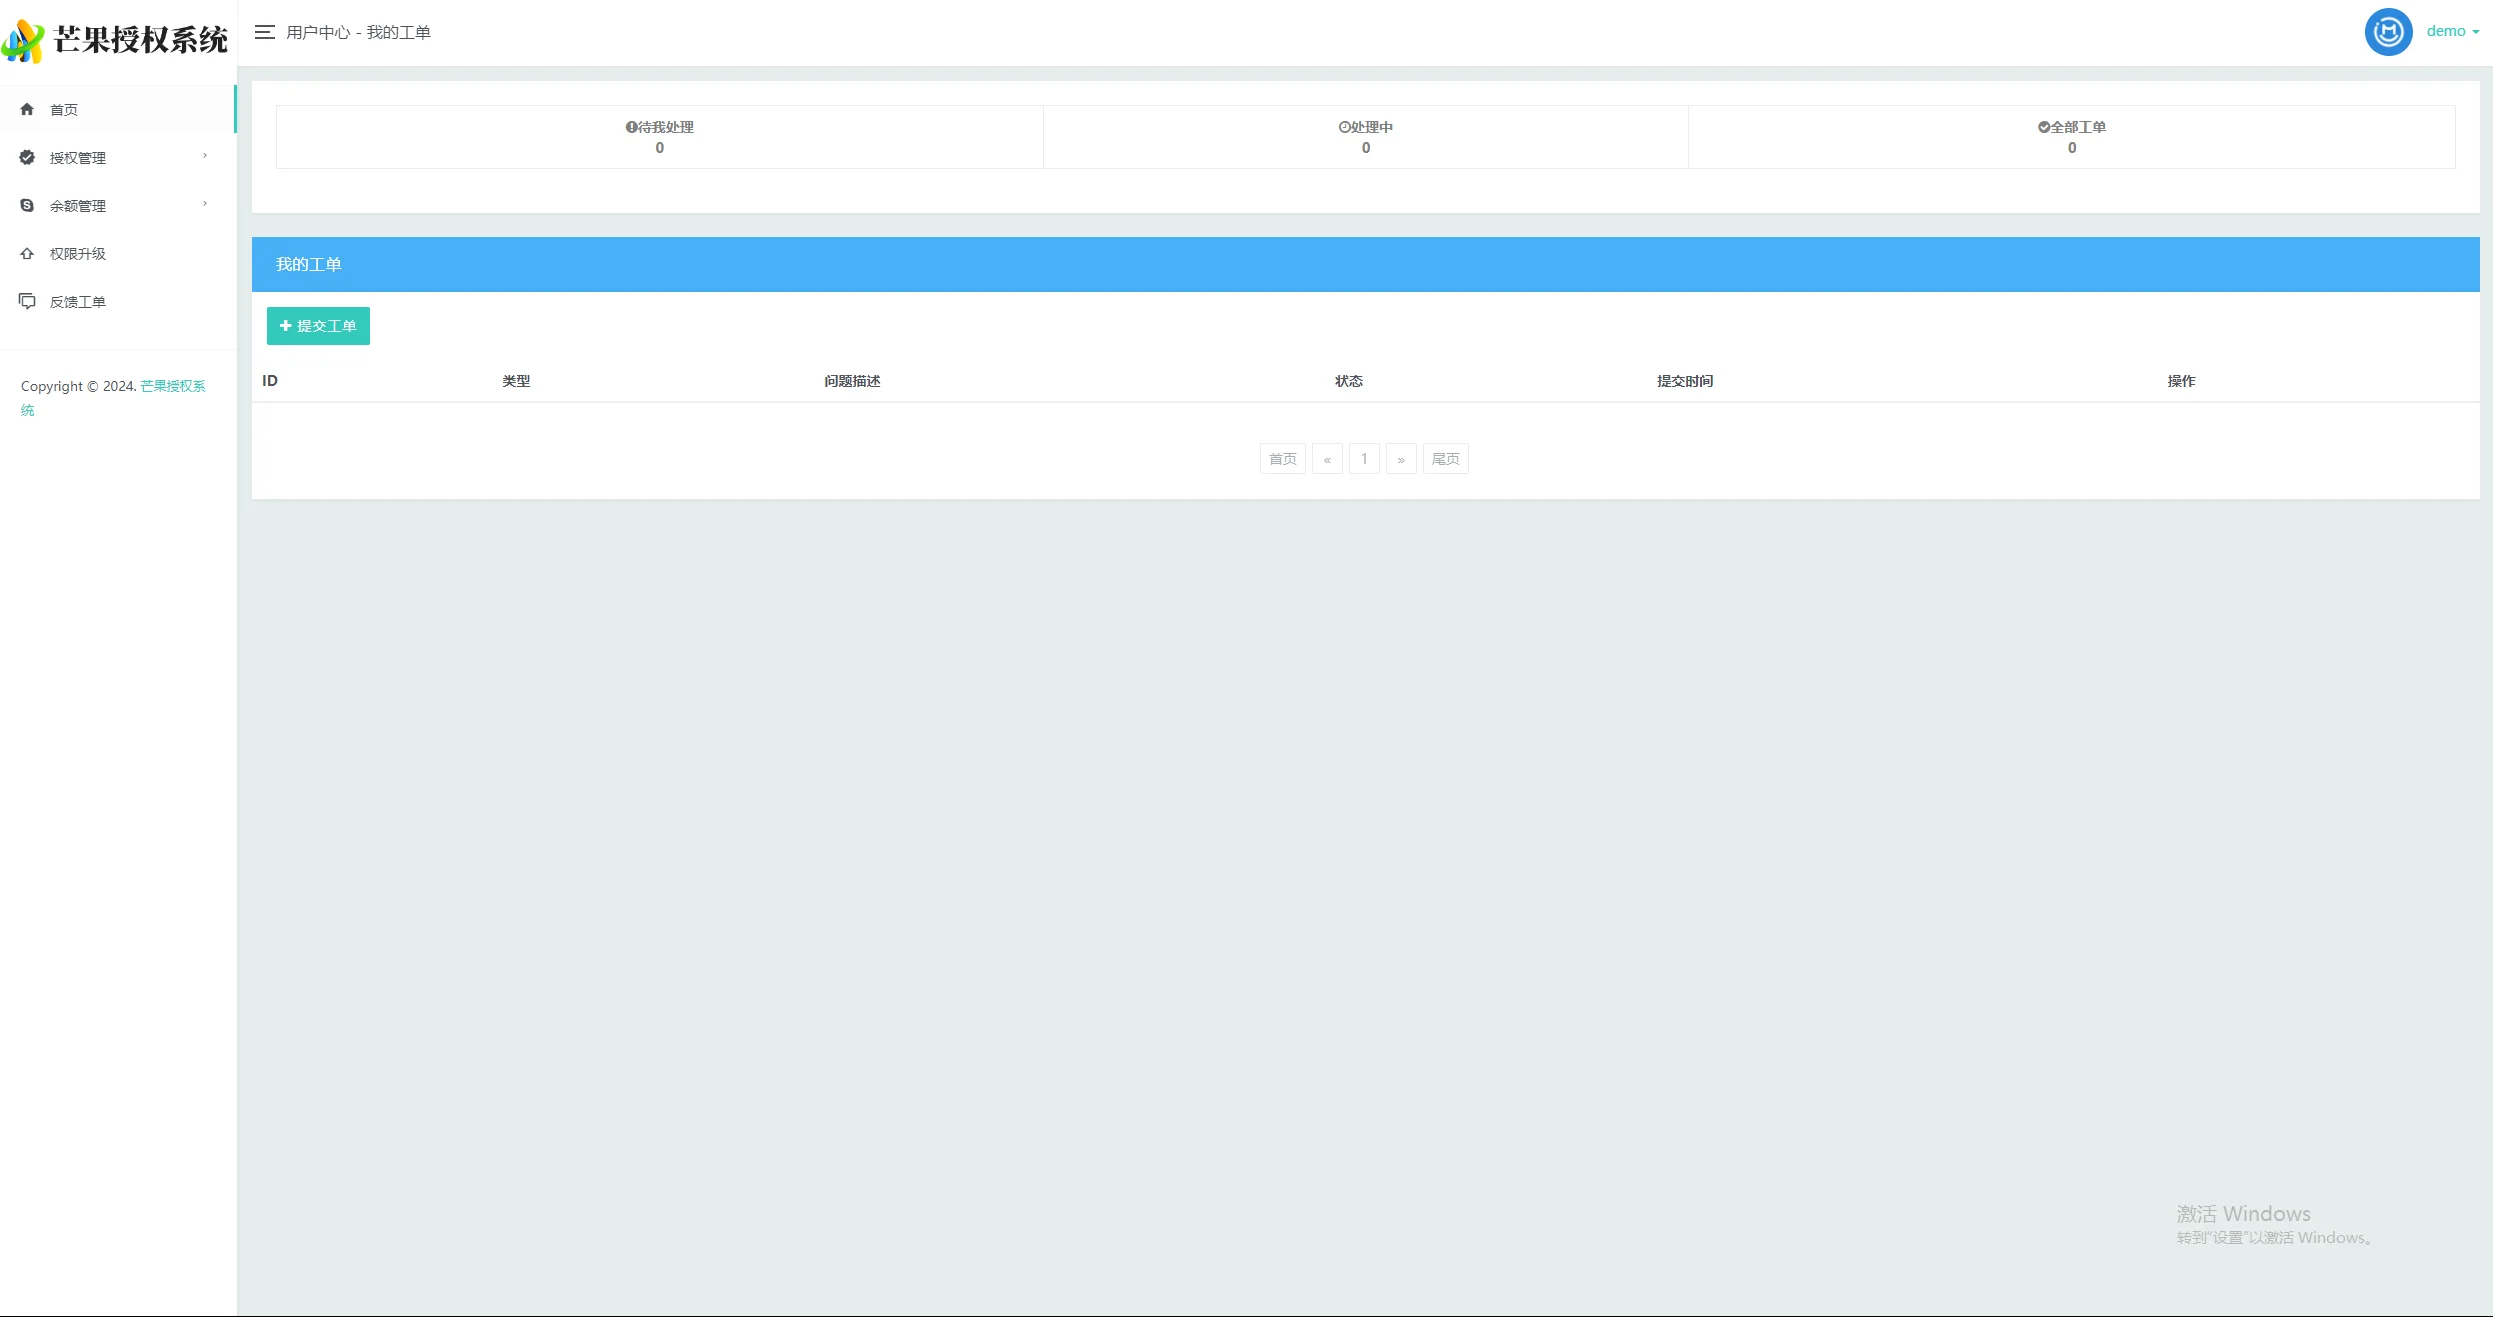Select the 待我处理 stats tab
This screenshot has height=1317, width=2493.
tap(660, 137)
